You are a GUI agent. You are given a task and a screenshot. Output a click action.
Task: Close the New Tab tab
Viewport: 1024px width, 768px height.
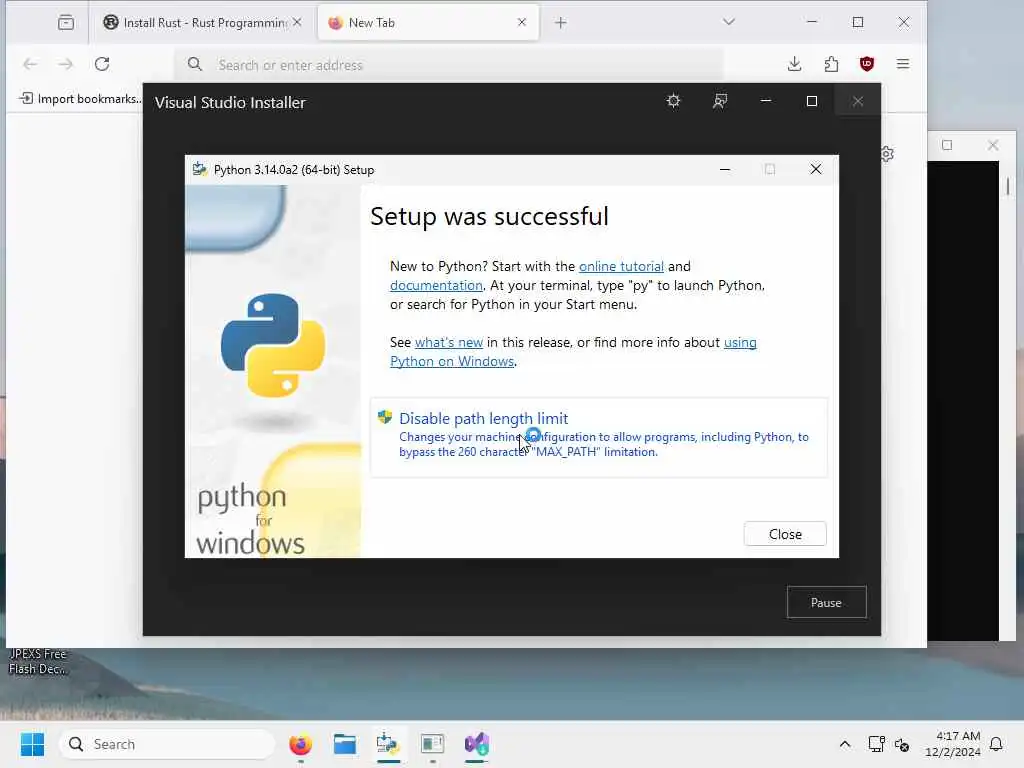coord(522,22)
